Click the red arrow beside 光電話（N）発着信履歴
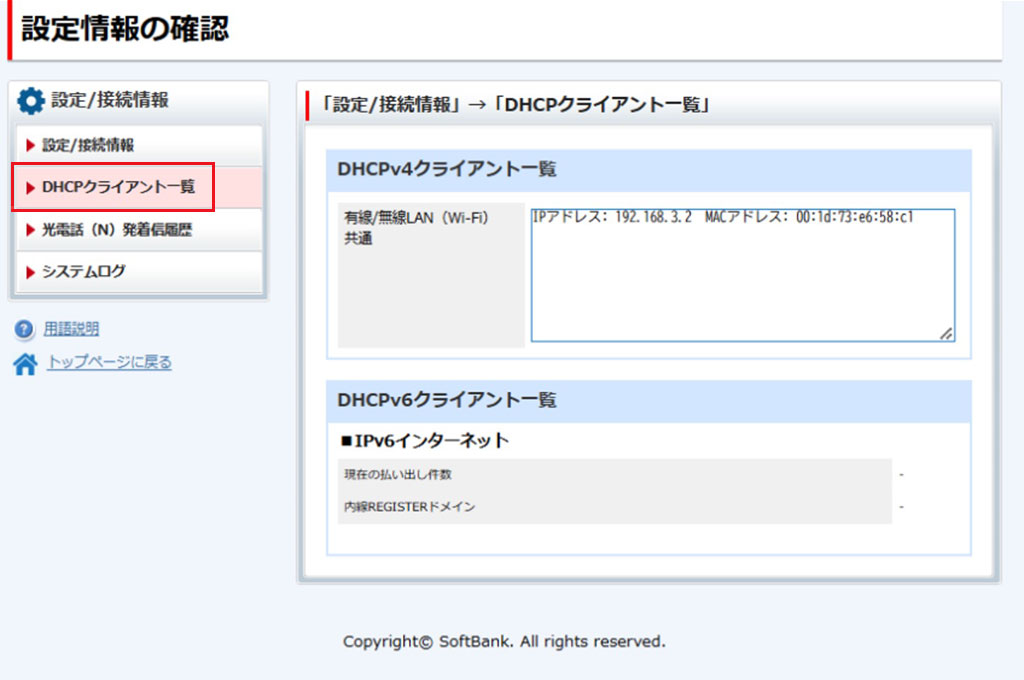The image size is (1024, 680). (x=31, y=230)
